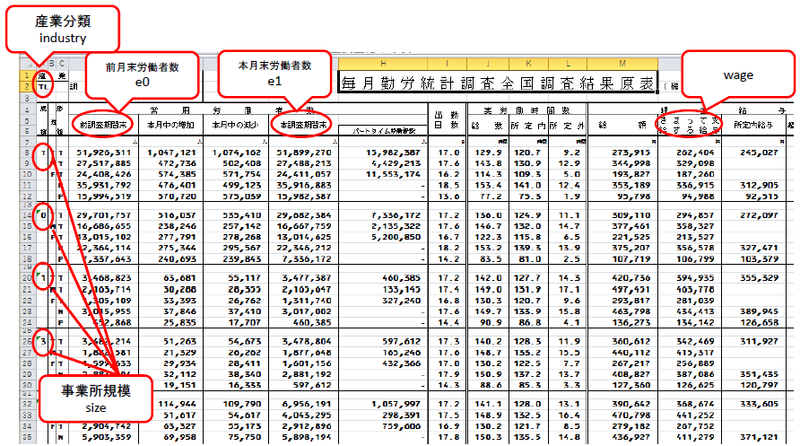
Task: Click cell with value 3,017,002
Action: click(x=305, y=311)
